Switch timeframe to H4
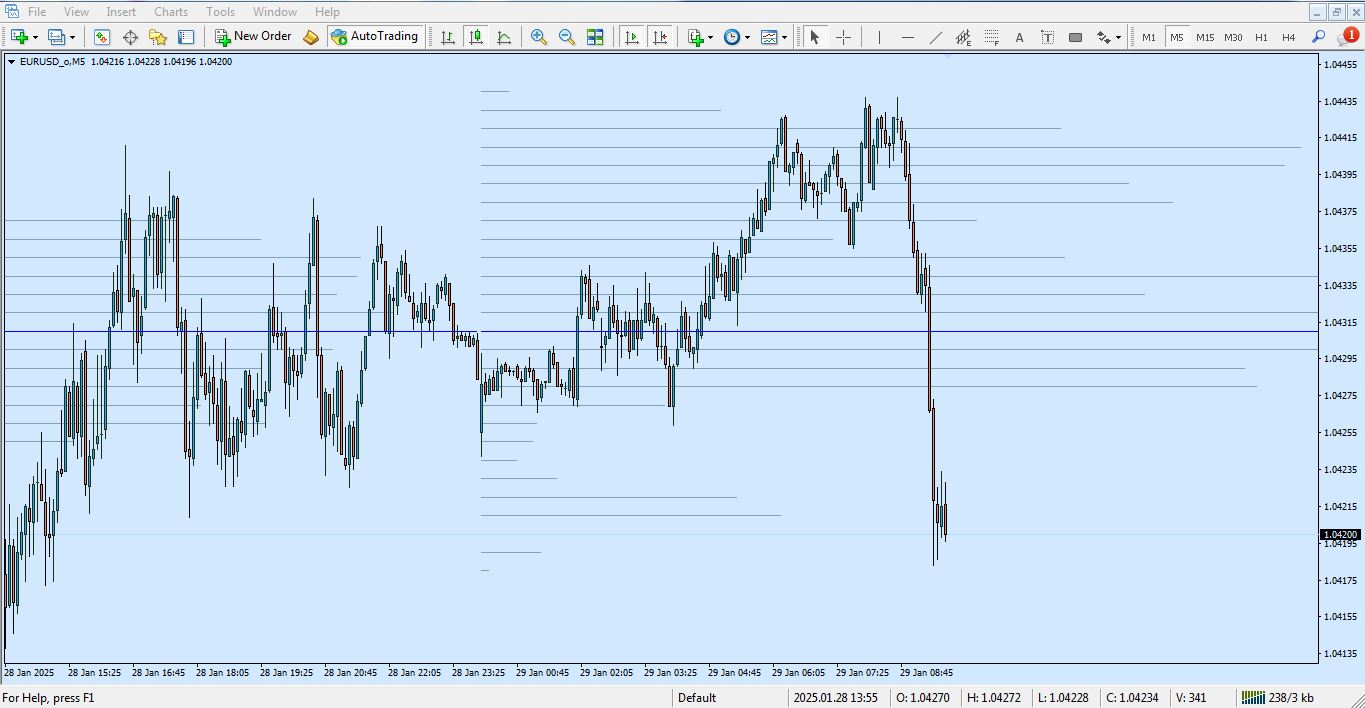Viewport: 1365px width, 708px height. pos(1289,37)
